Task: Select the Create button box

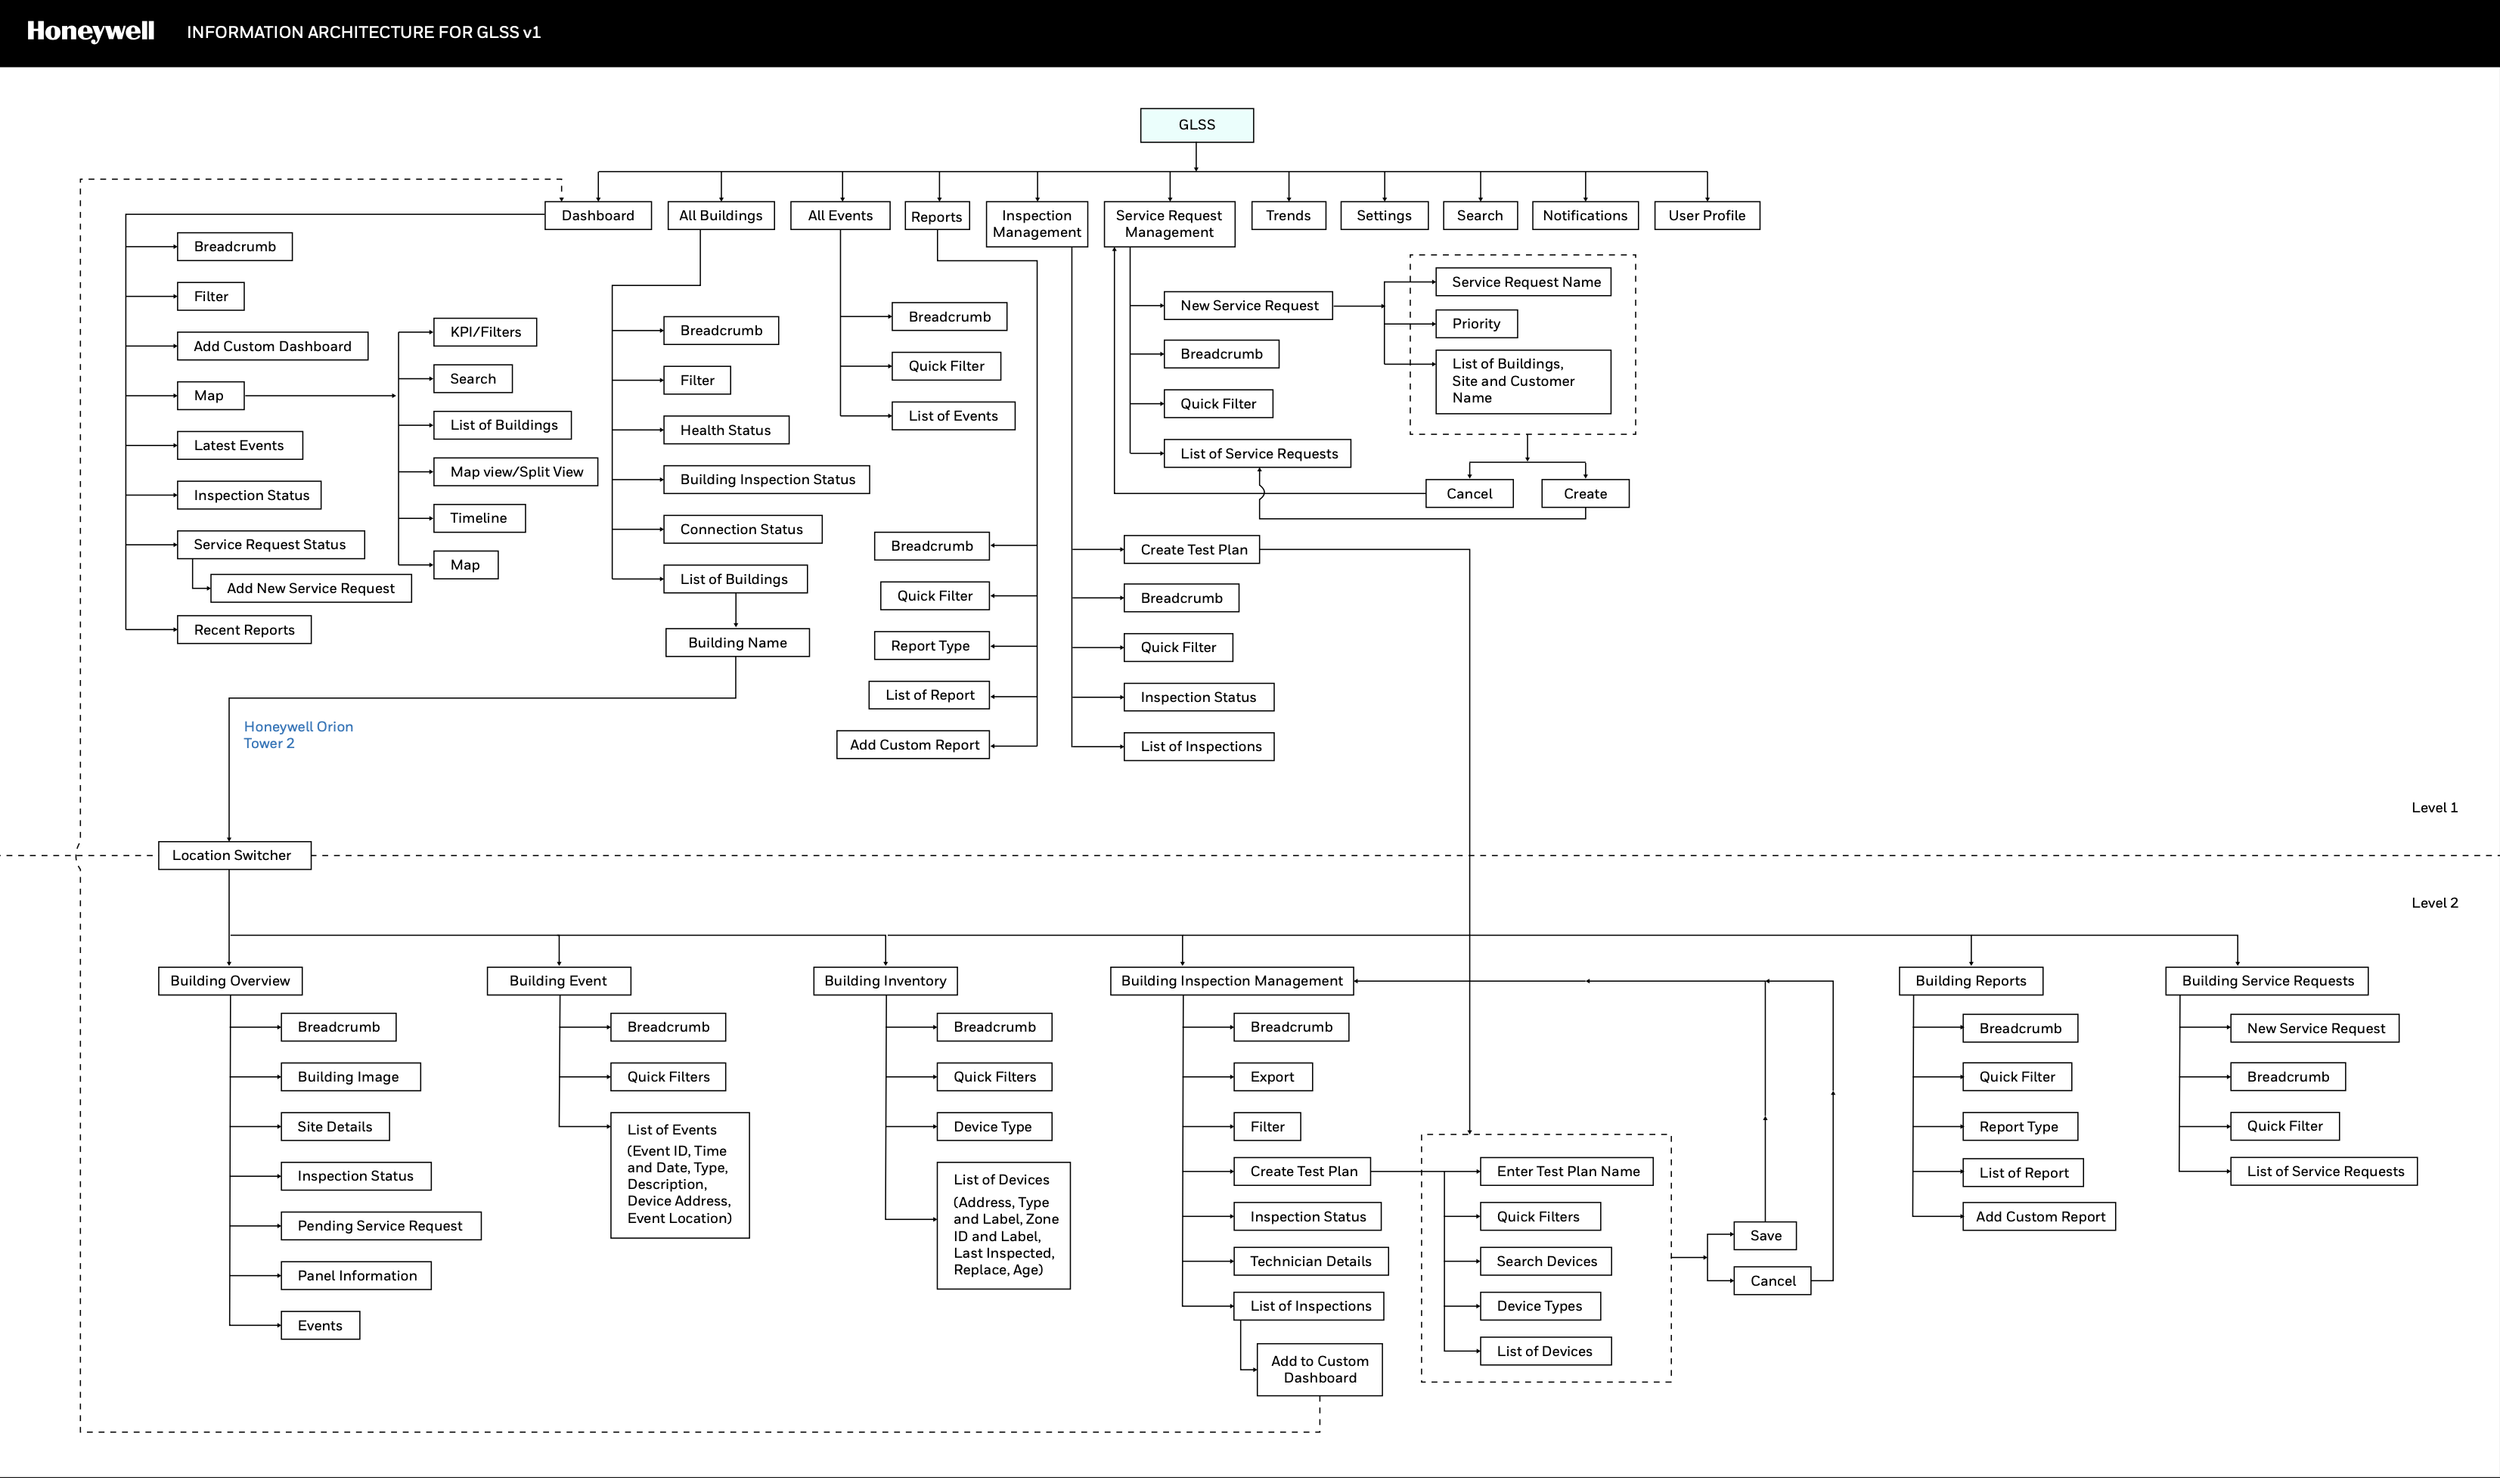Action: (1584, 493)
